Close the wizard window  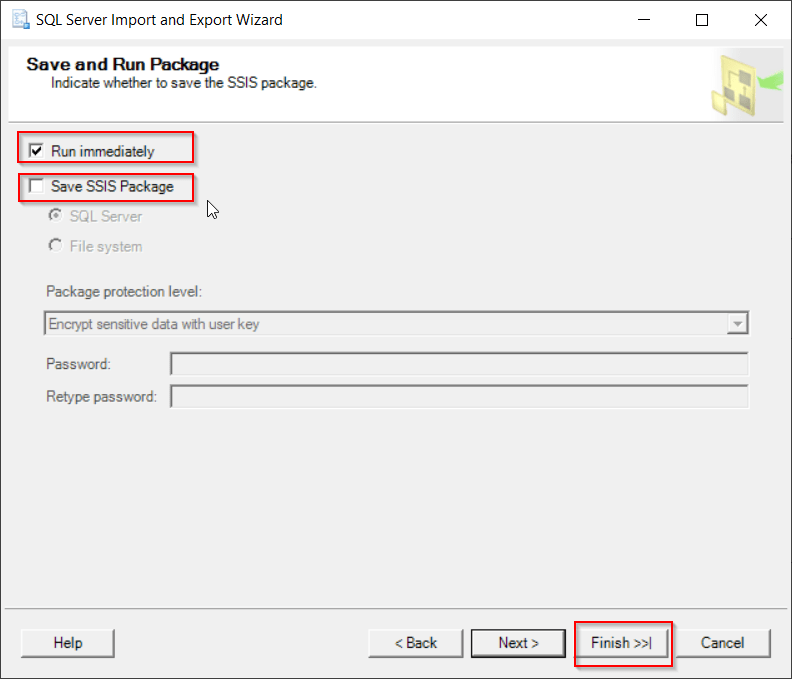click(x=761, y=20)
